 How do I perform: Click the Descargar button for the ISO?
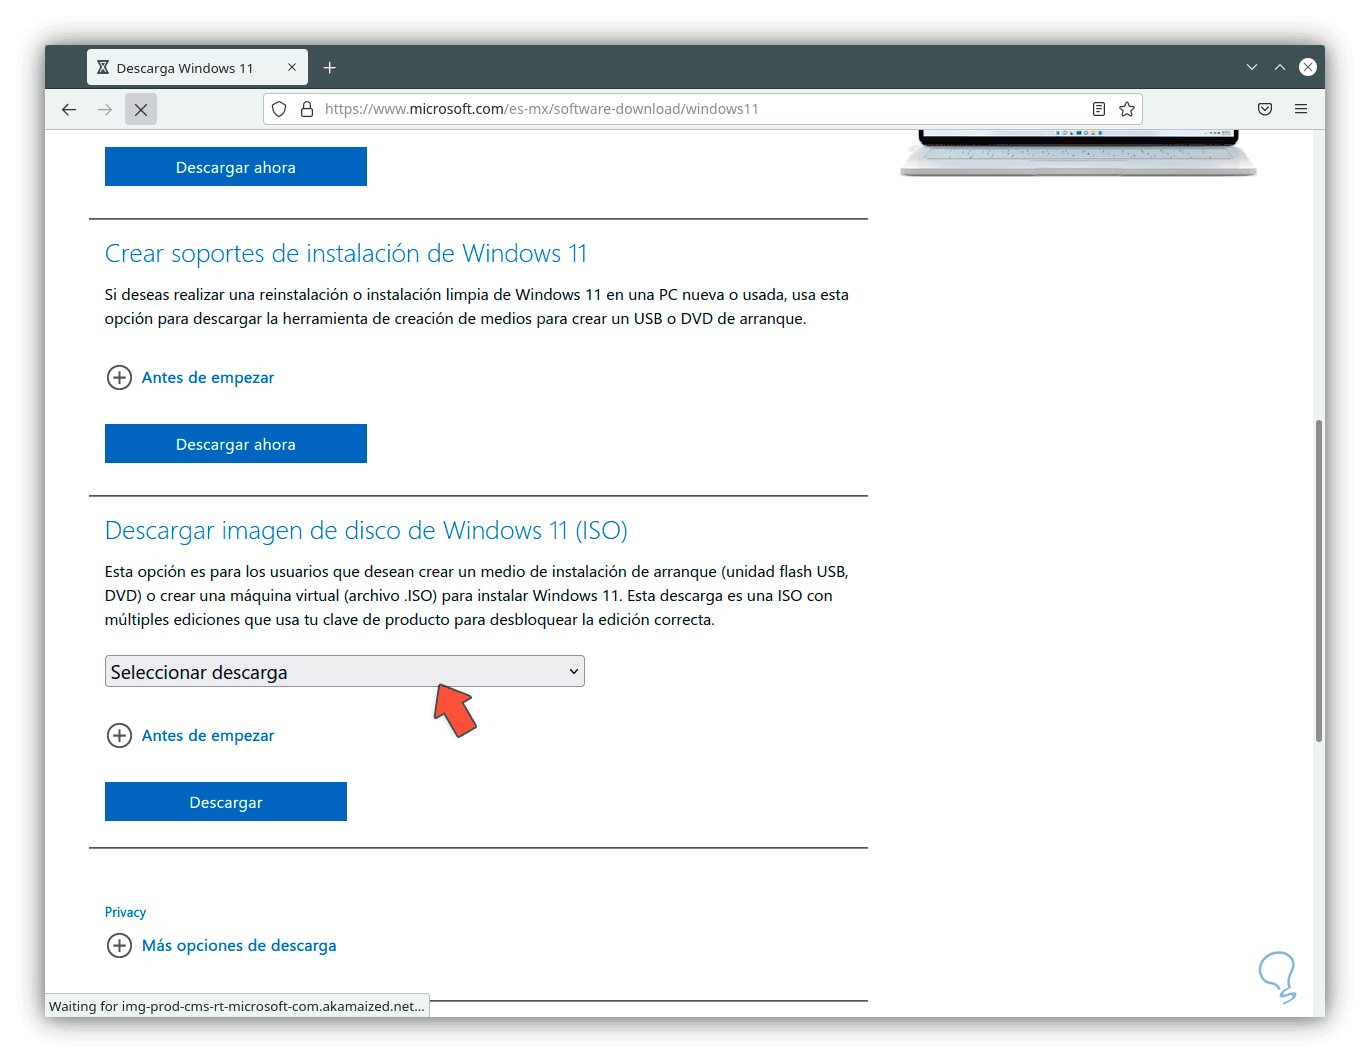(226, 802)
